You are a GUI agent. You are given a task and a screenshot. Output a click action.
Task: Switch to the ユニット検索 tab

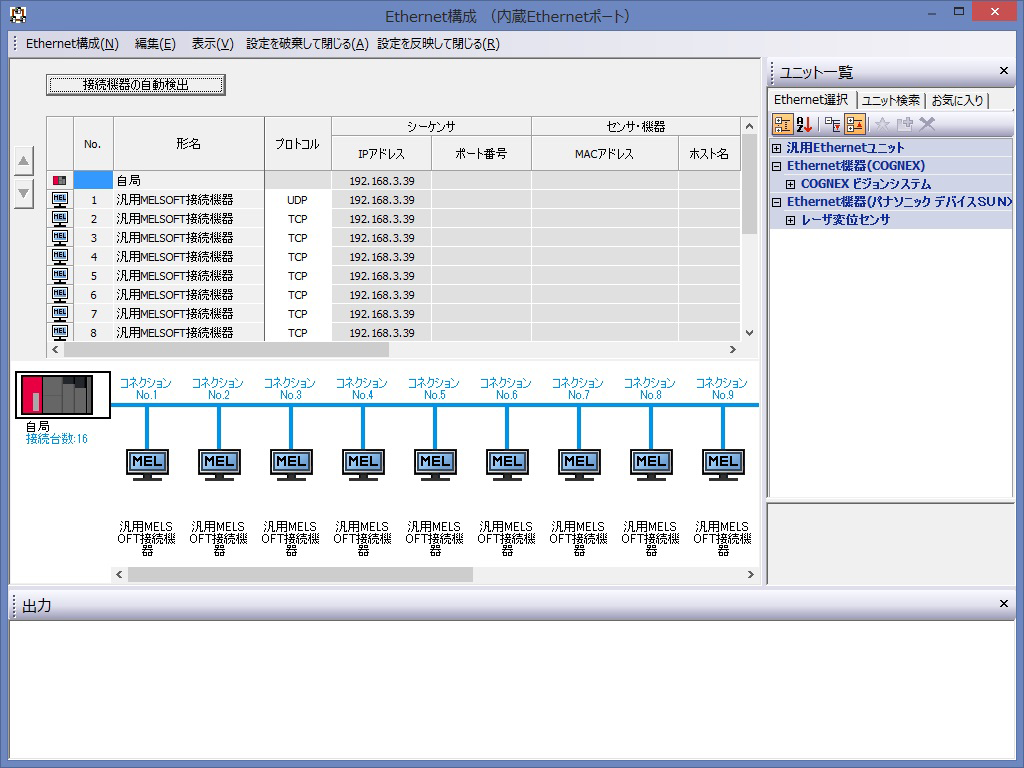(x=890, y=100)
